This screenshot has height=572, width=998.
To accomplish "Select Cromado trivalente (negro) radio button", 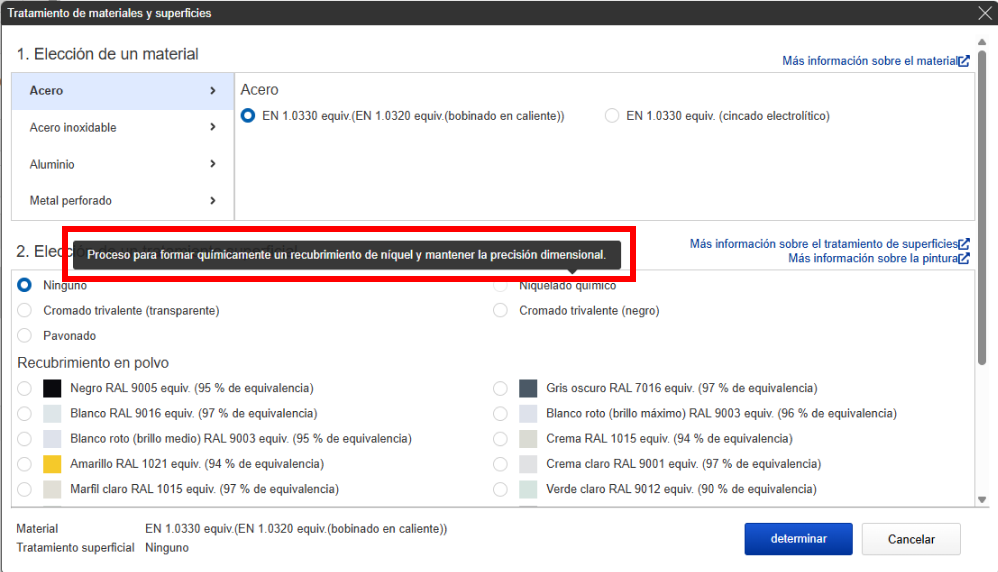I will (501, 311).
